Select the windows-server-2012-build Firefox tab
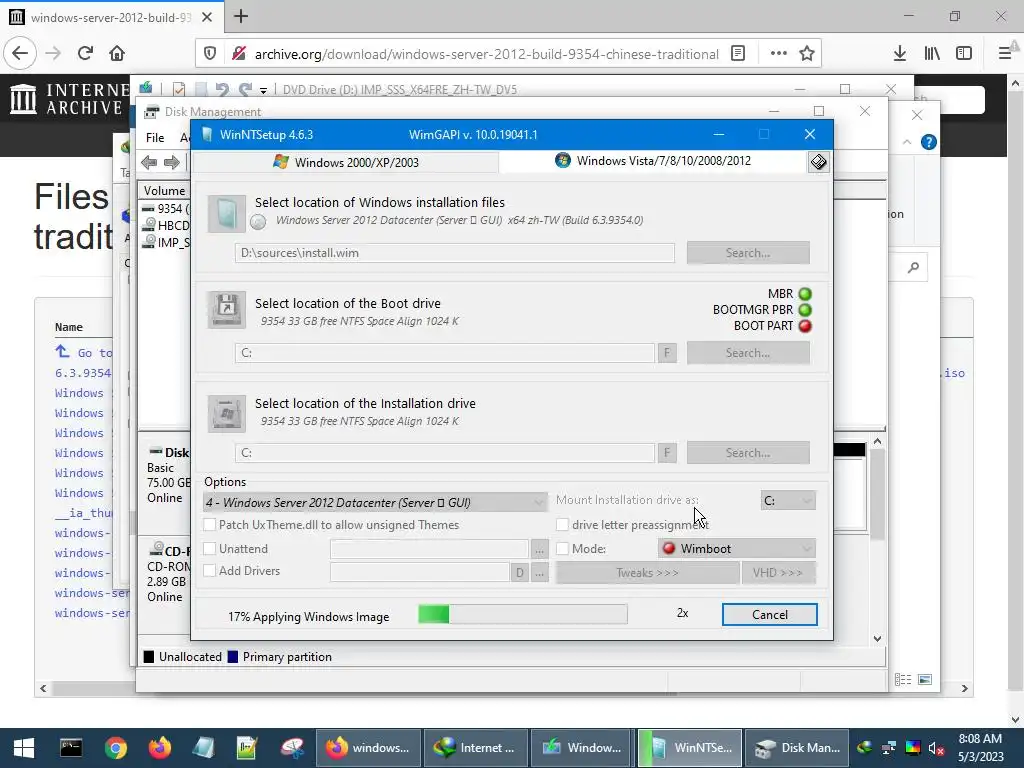This screenshot has height=768, width=1024. pos(111,17)
